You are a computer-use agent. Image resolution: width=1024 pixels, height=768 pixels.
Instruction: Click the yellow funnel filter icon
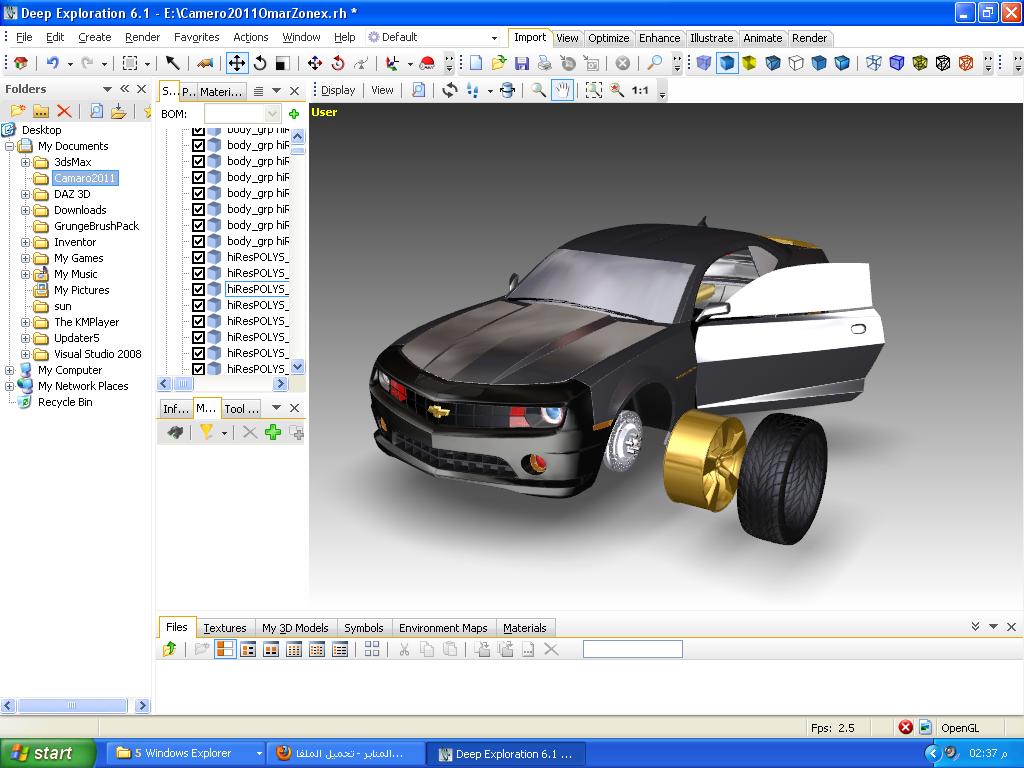click(206, 432)
